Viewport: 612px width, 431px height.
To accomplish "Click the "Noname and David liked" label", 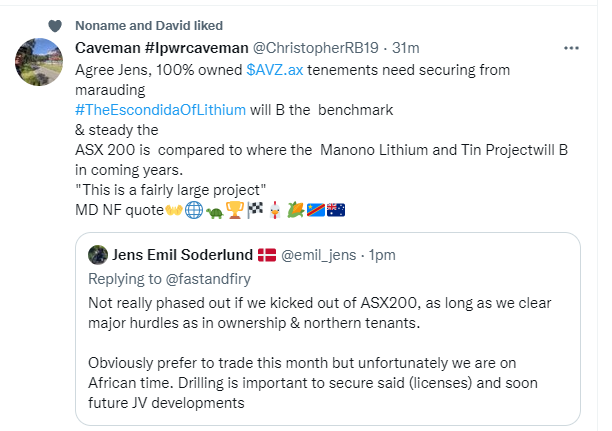I will (150, 25).
